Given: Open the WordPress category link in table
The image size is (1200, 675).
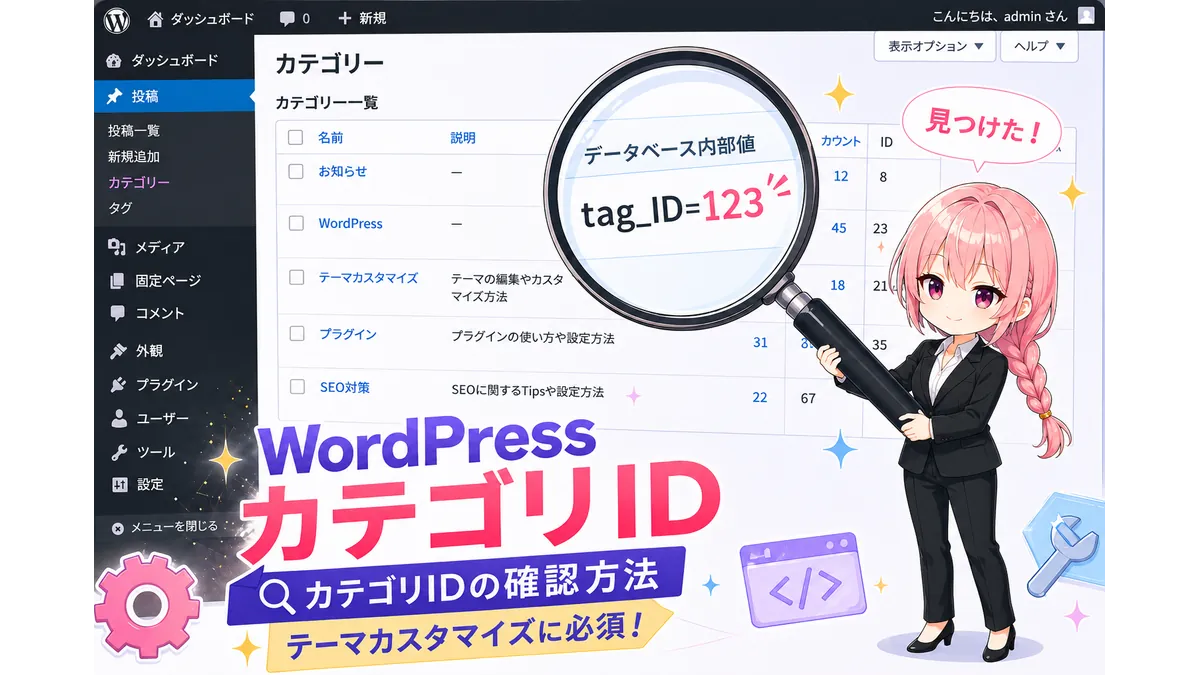Looking at the screenshot, I should click(x=350, y=223).
